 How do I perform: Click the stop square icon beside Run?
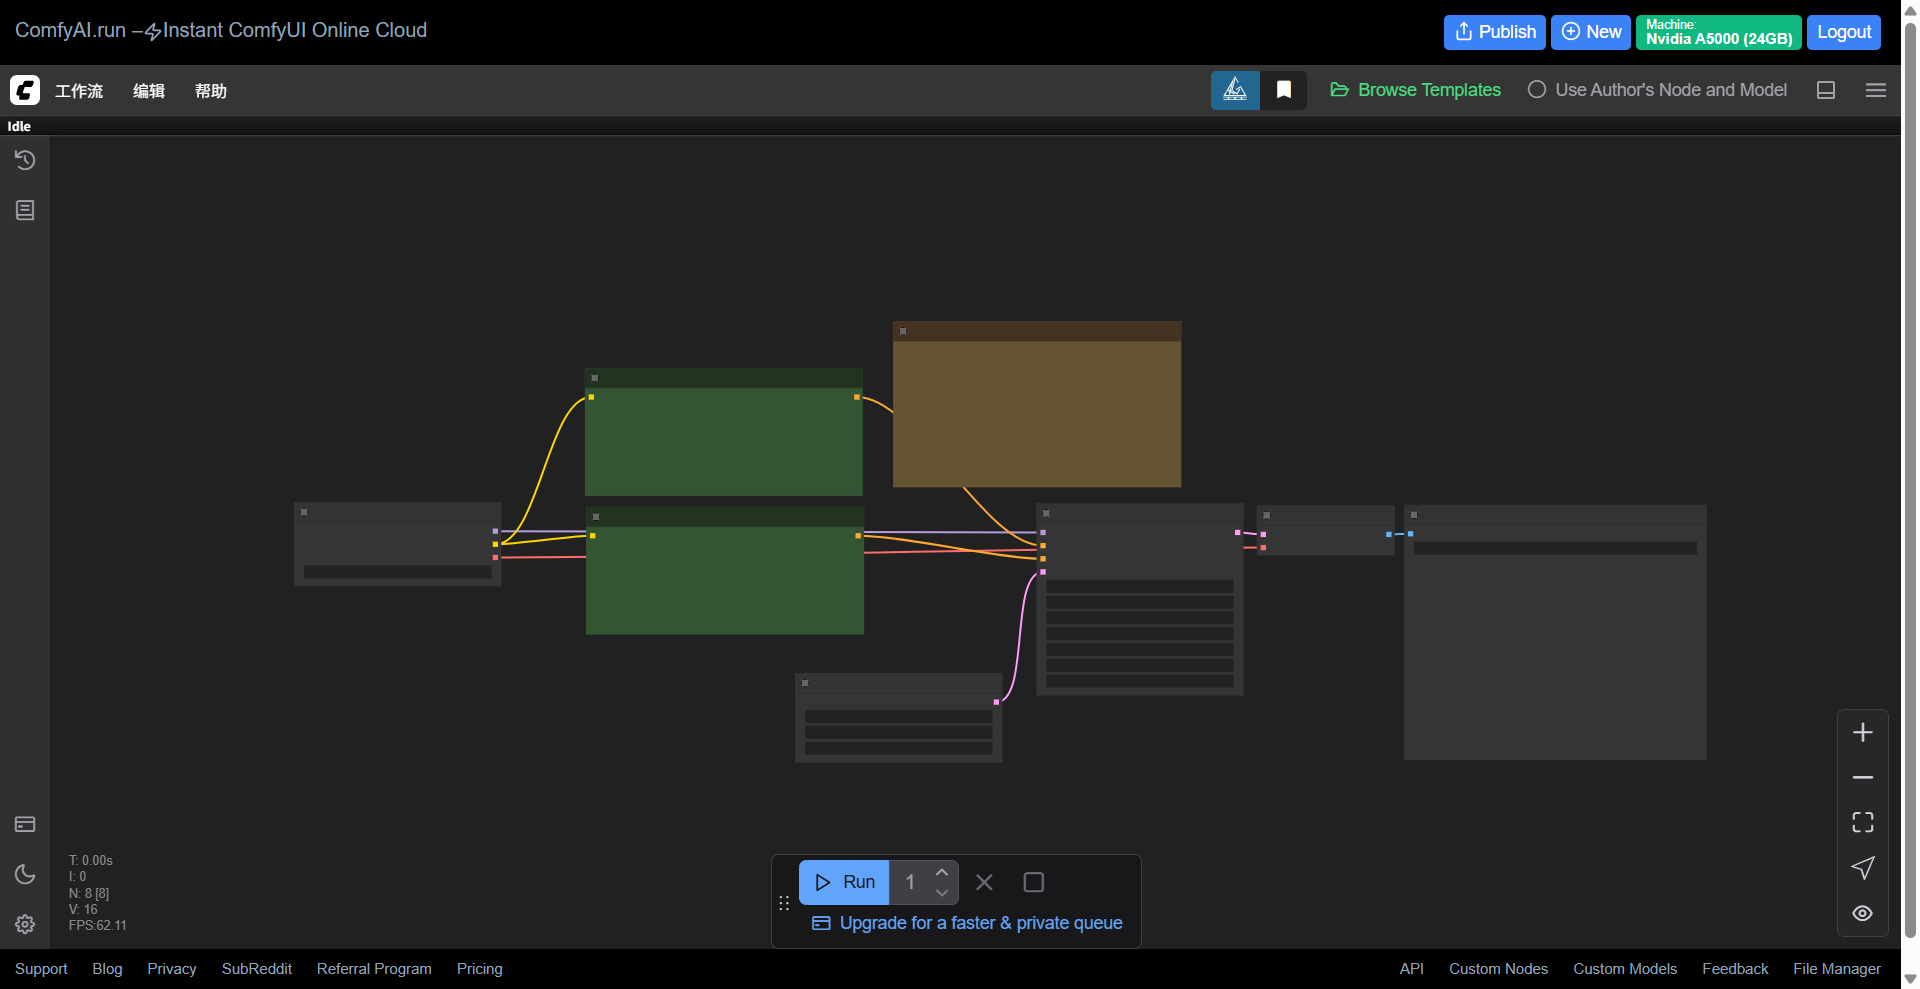1034,882
